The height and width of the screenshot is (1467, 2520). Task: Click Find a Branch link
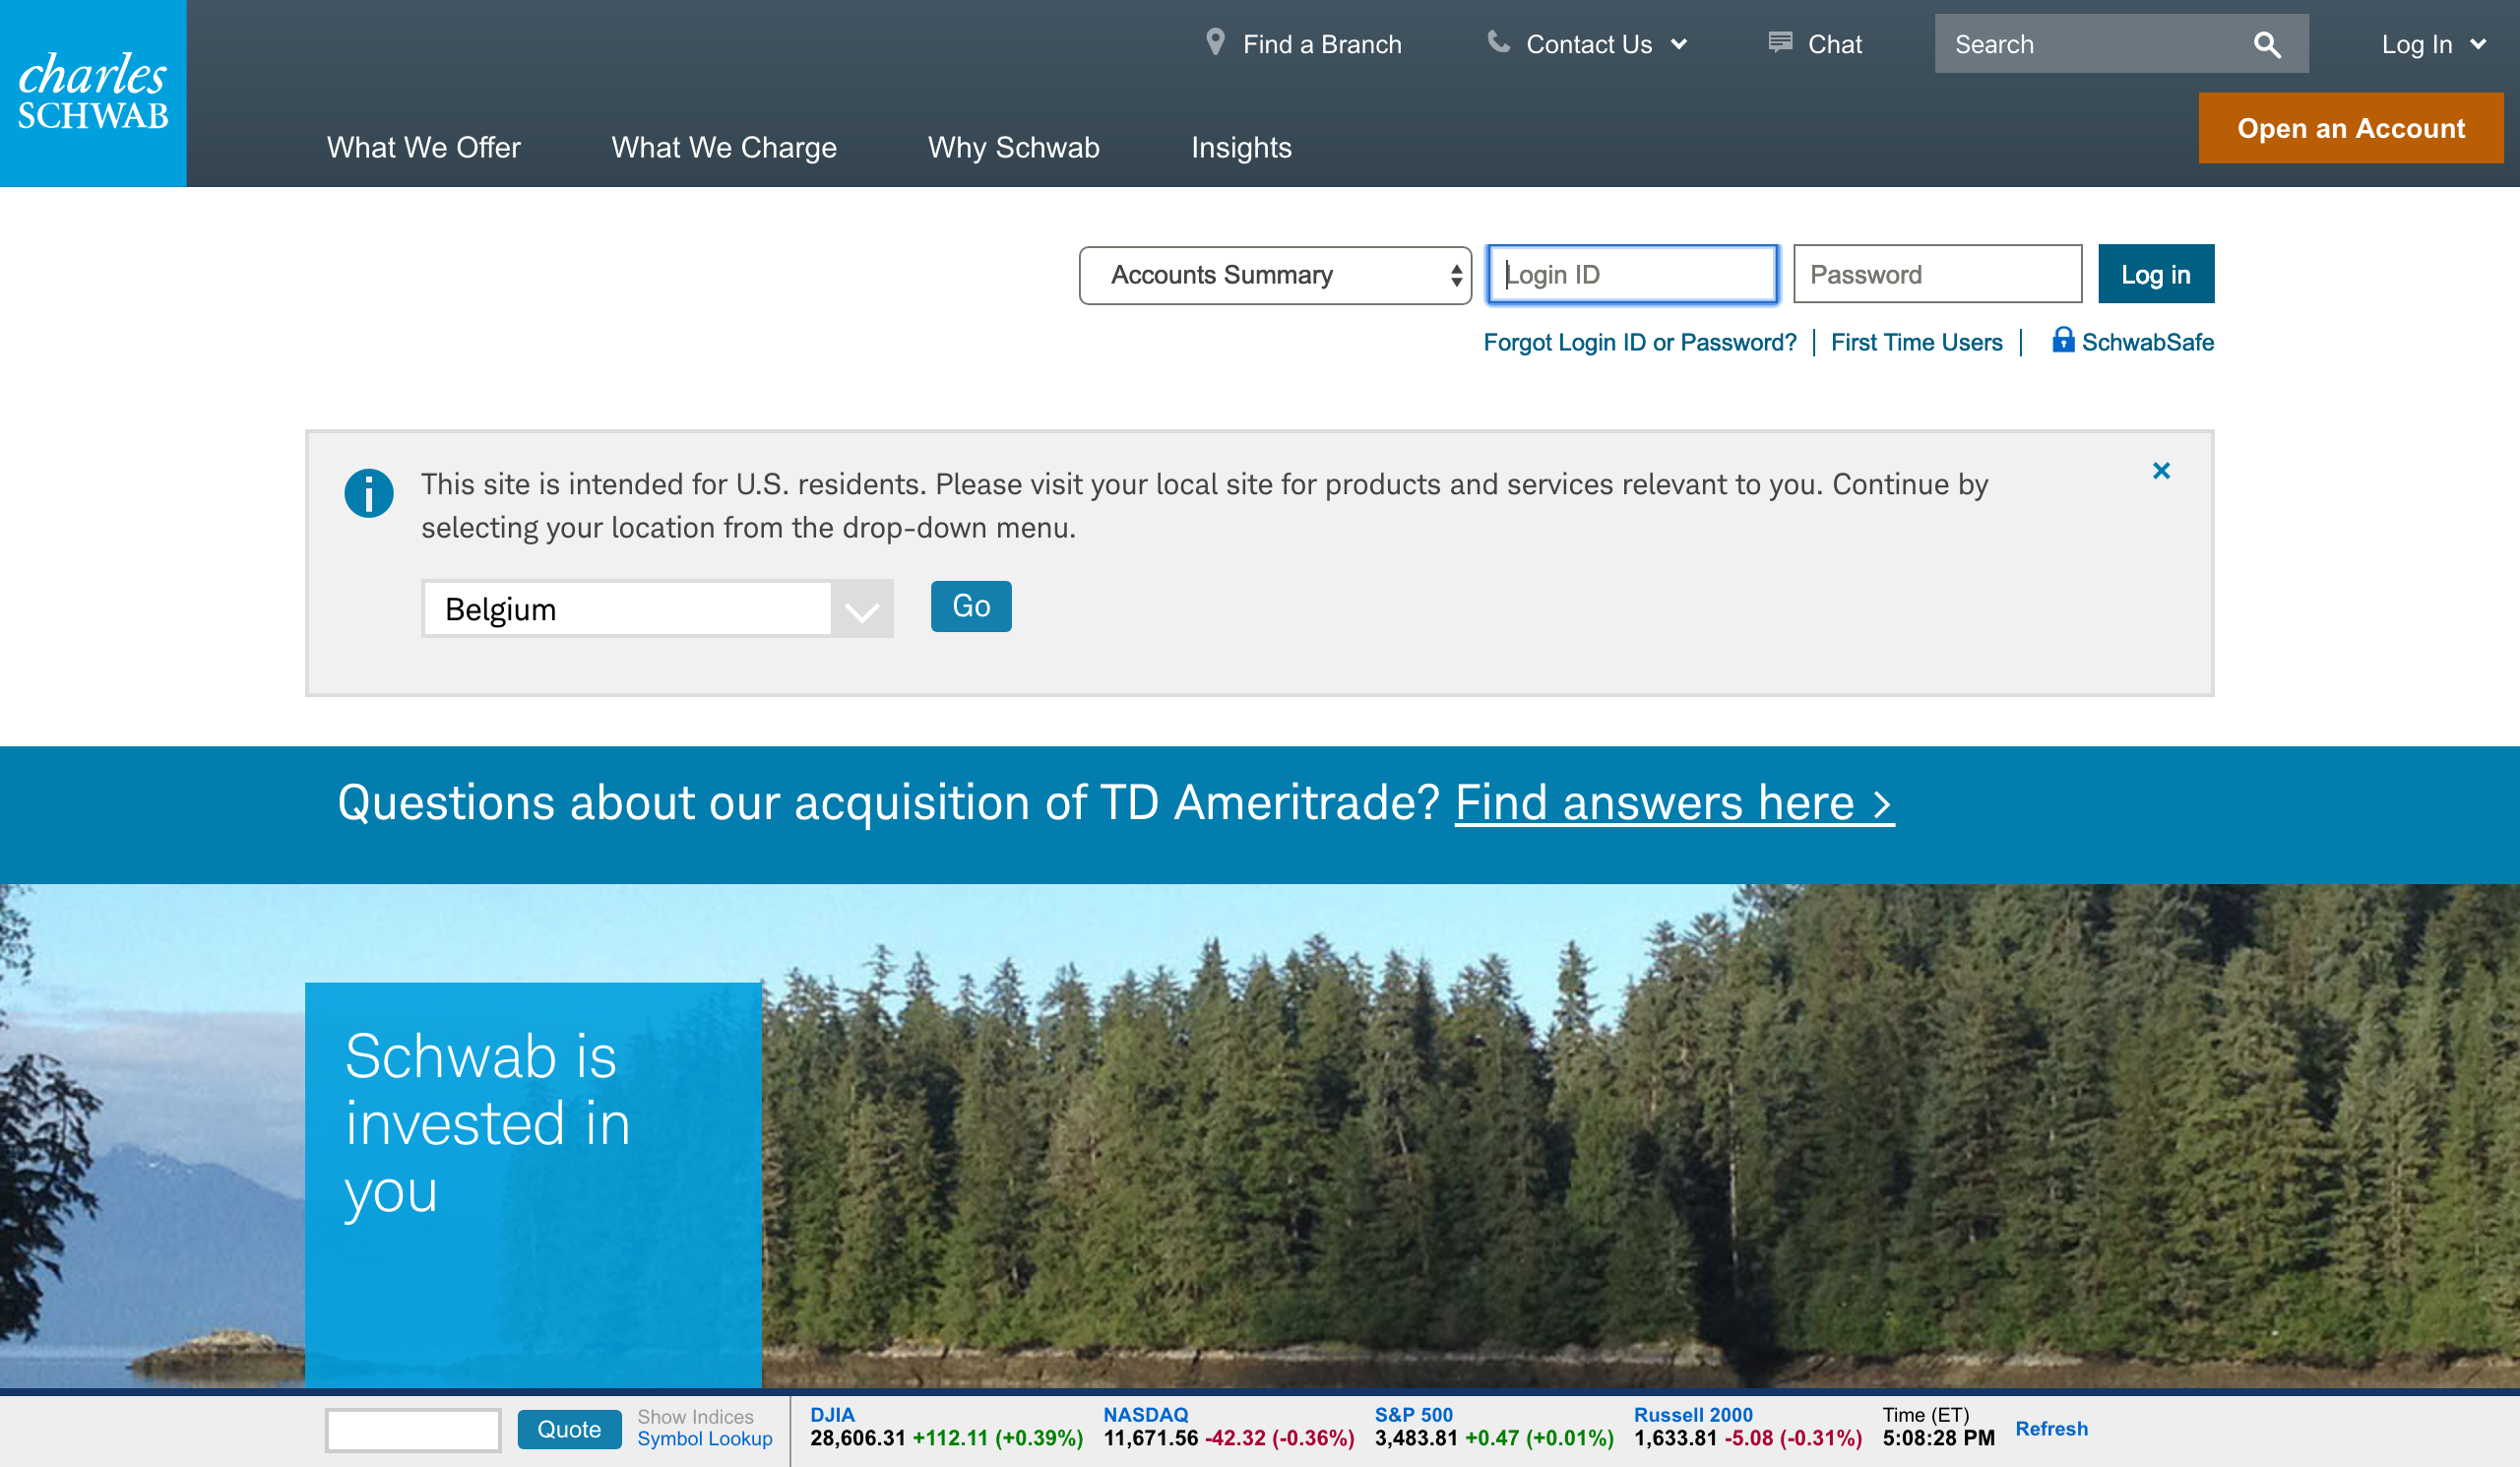[x=1321, y=44]
